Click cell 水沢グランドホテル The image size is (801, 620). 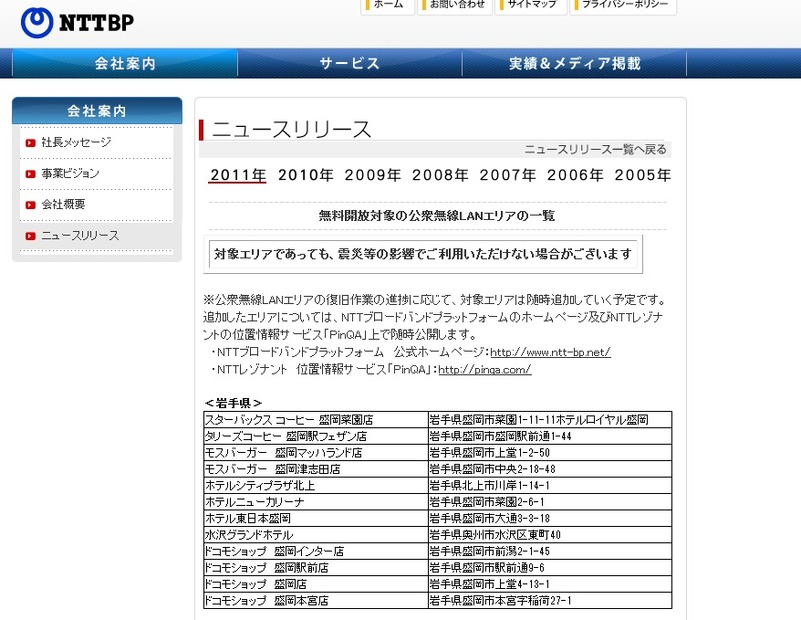[316, 535]
